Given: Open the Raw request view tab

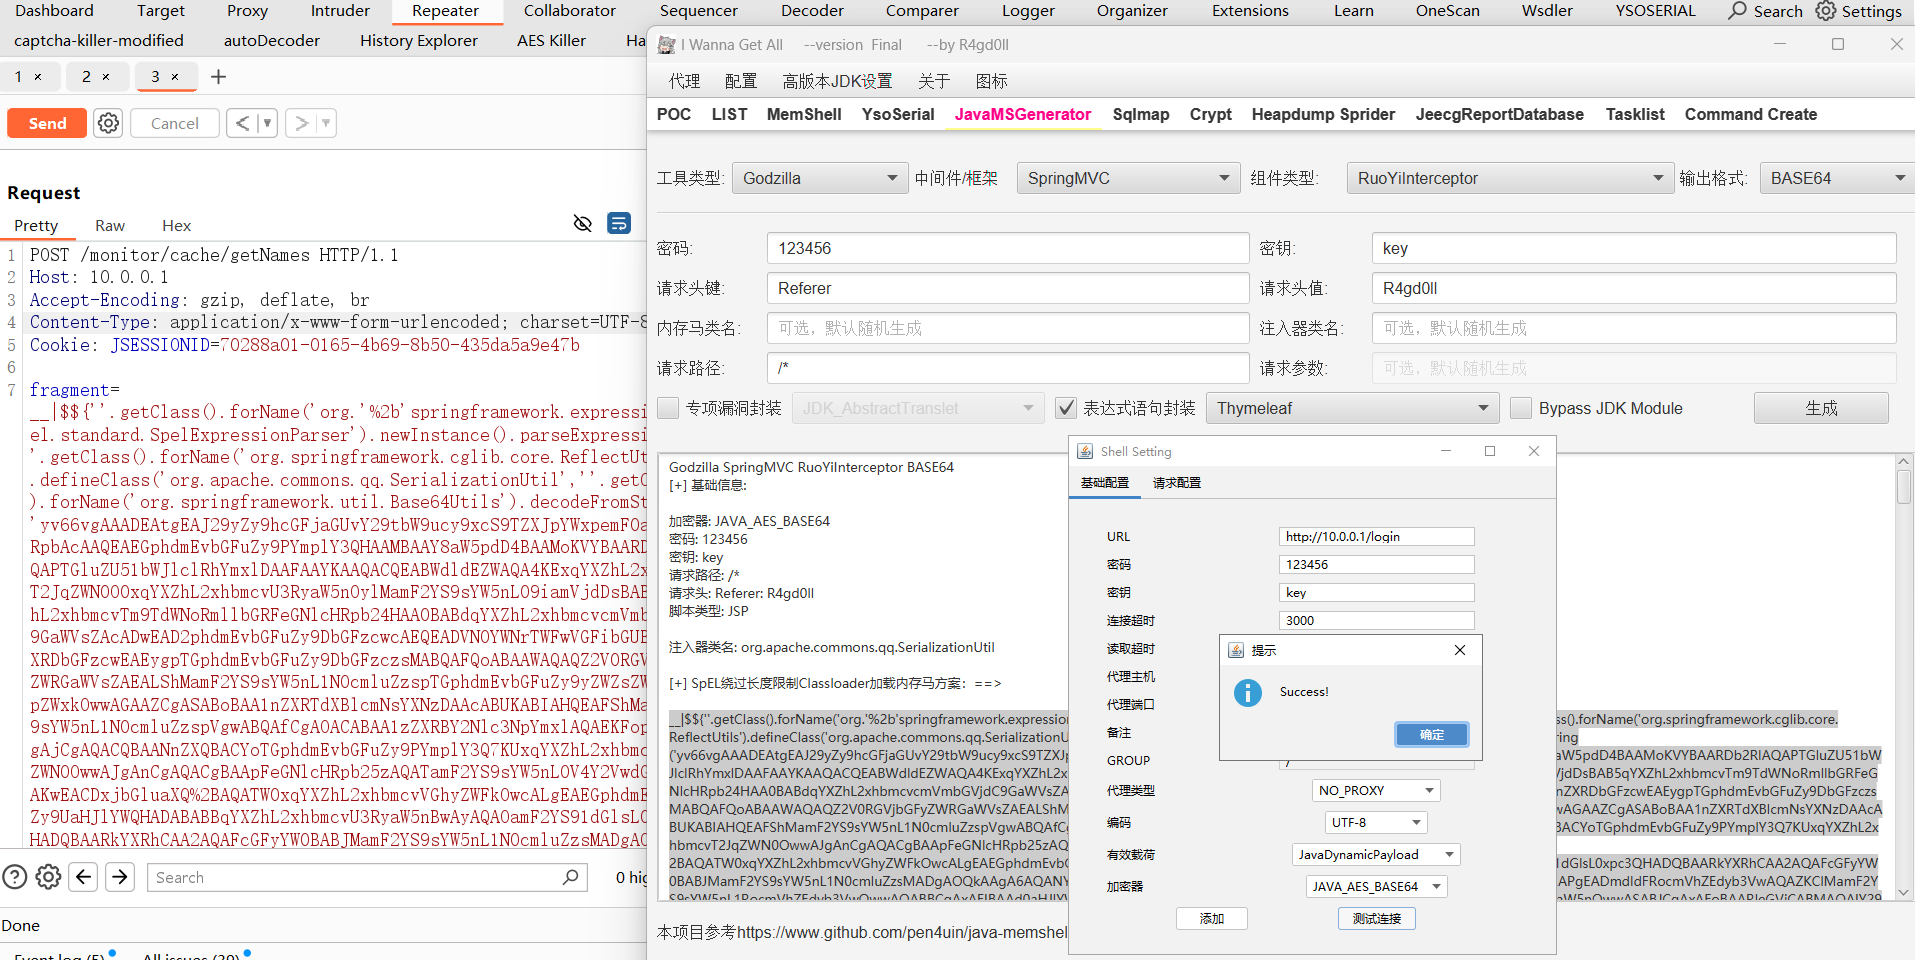Looking at the screenshot, I should click(110, 226).
